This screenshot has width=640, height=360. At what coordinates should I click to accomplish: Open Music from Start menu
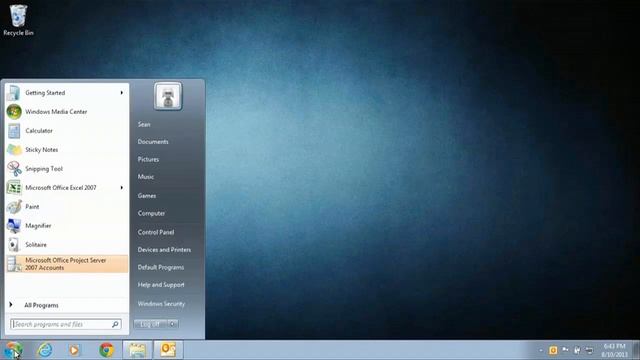click(x=146, y=177)
